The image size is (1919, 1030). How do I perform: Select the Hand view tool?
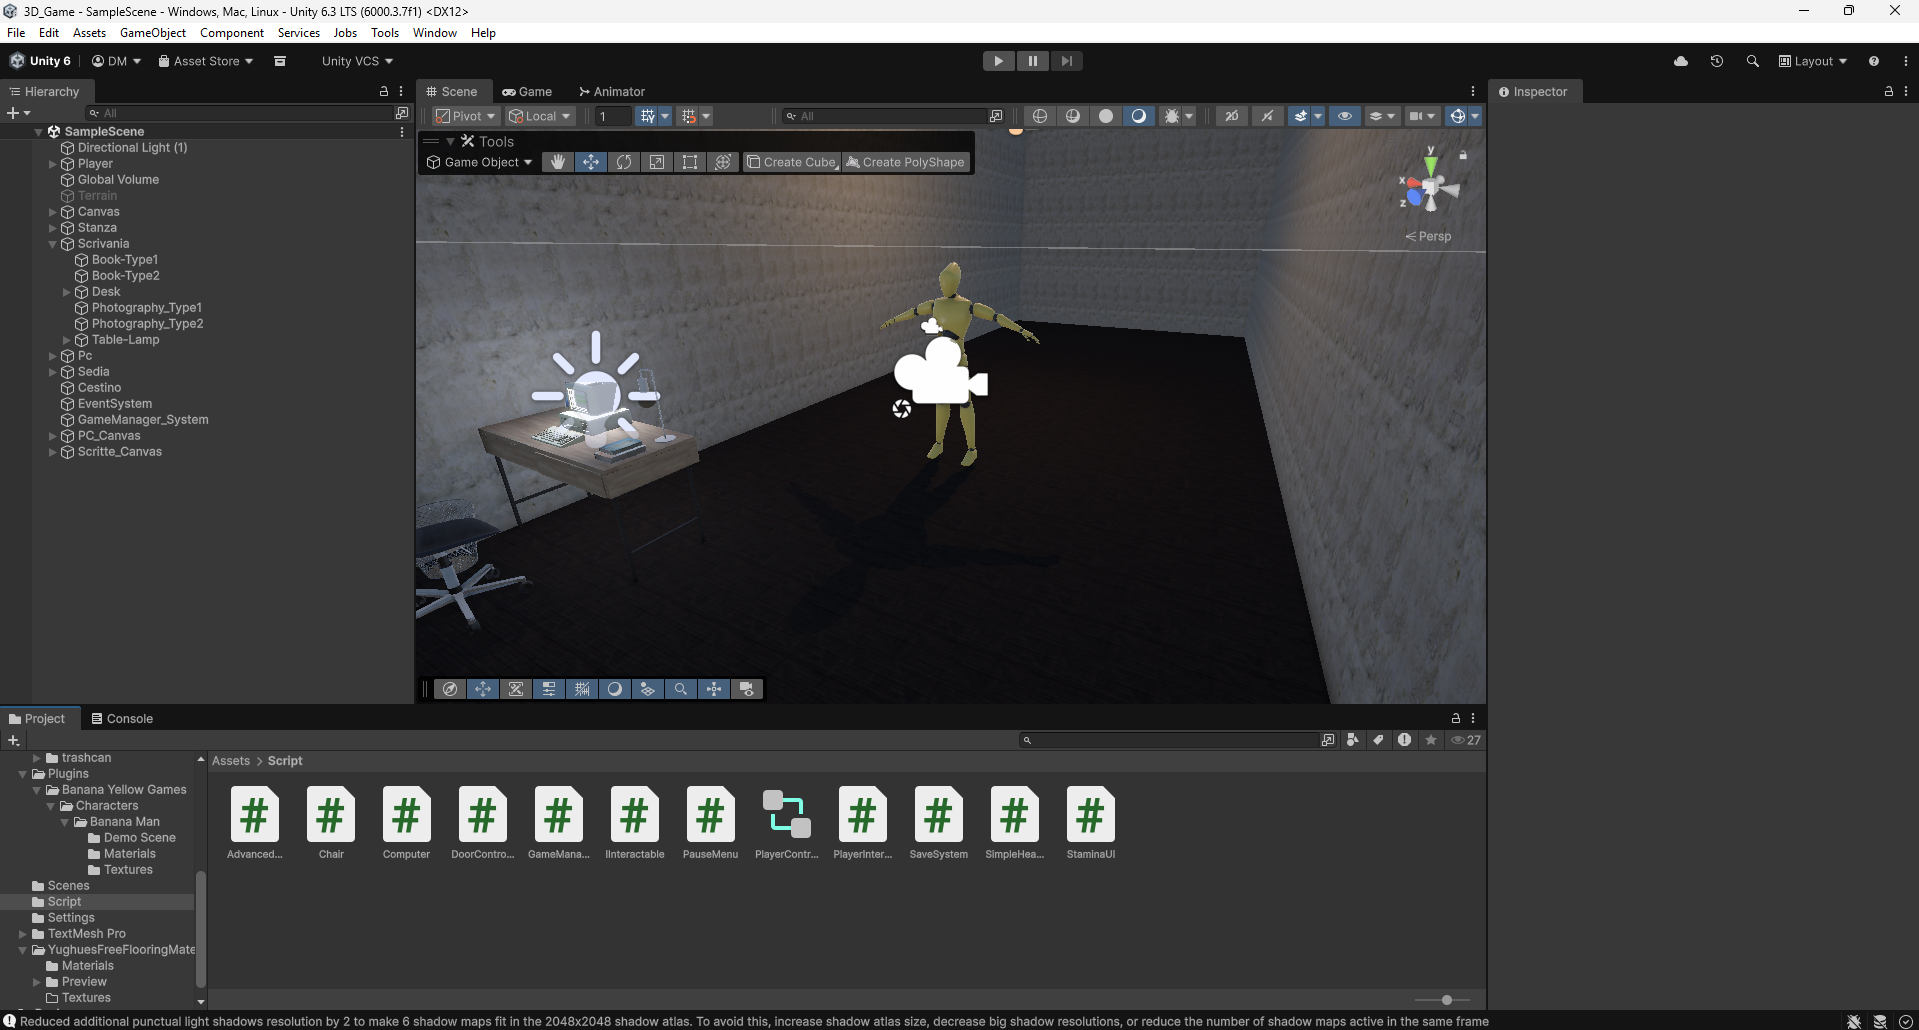[x=558, y=162]
